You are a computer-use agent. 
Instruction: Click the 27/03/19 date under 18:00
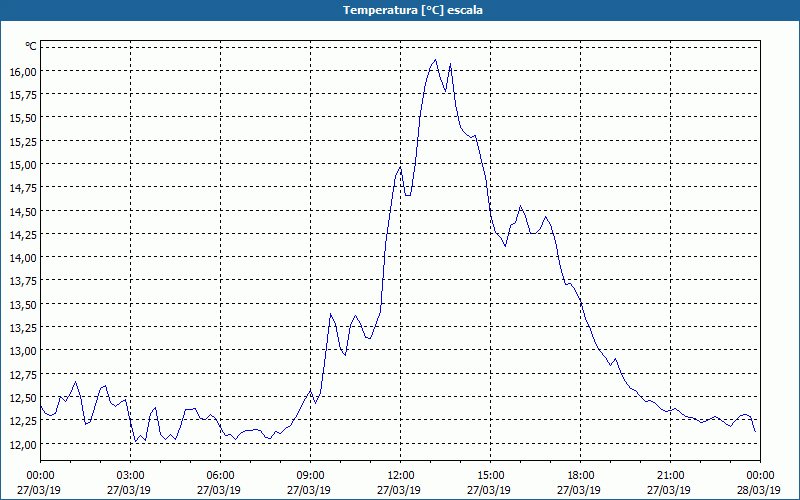click(x=581, y=490)
